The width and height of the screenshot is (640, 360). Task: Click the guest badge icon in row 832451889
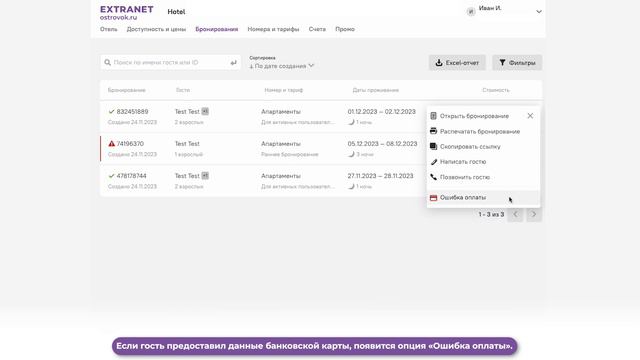[205, 111]
